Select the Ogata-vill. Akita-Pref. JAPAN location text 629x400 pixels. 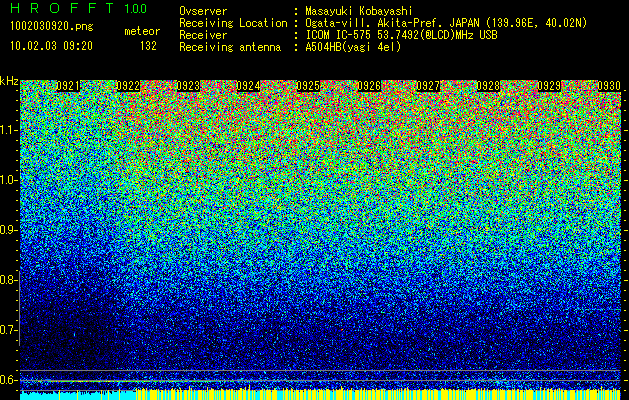[446, 23]
